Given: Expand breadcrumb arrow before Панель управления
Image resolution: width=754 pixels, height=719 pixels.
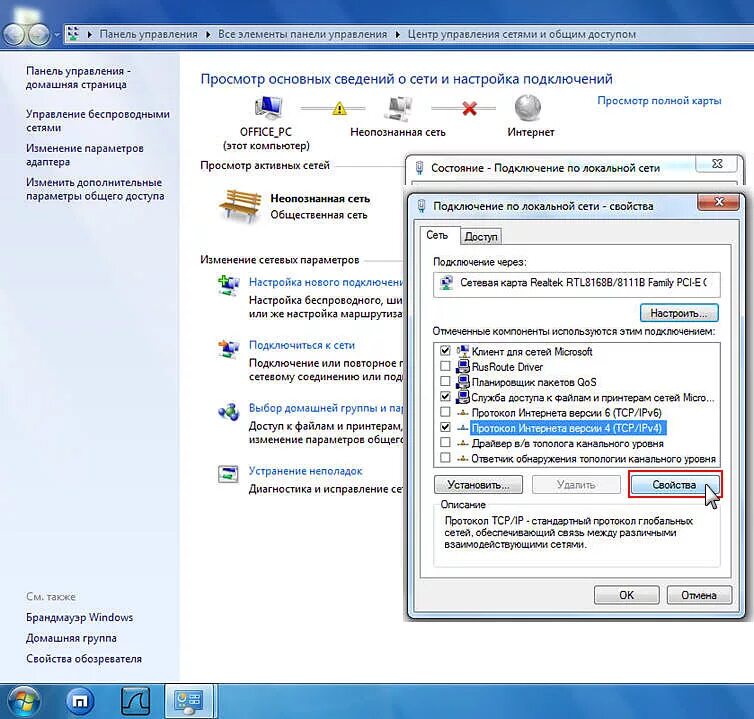Looking at the screenshot, I should point(89,35).
